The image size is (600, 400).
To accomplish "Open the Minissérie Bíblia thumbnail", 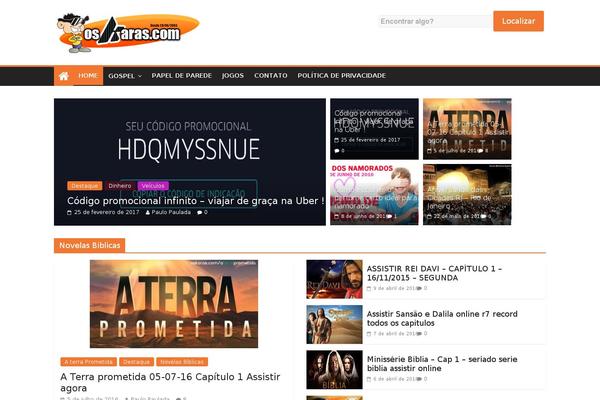I will tap(334, 370).
